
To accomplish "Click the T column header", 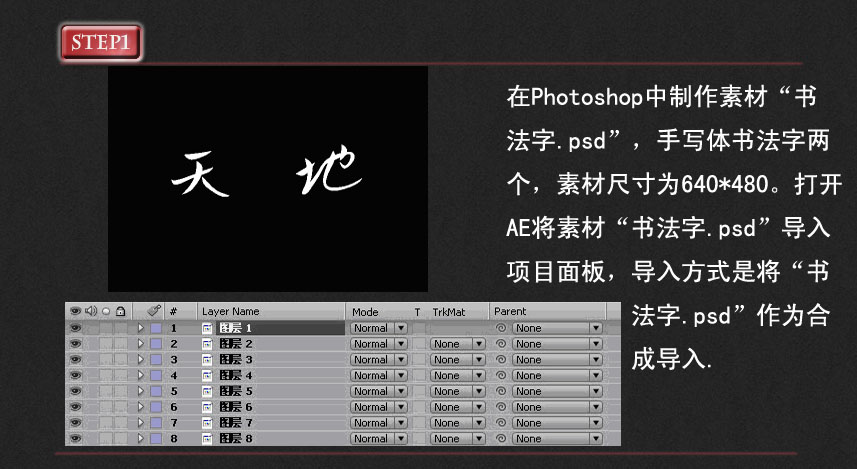I will pos(417,312).
